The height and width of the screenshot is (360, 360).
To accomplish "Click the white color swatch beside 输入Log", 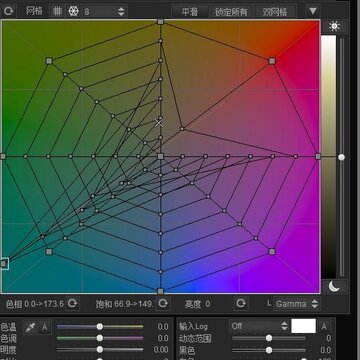I will [303, 326].
